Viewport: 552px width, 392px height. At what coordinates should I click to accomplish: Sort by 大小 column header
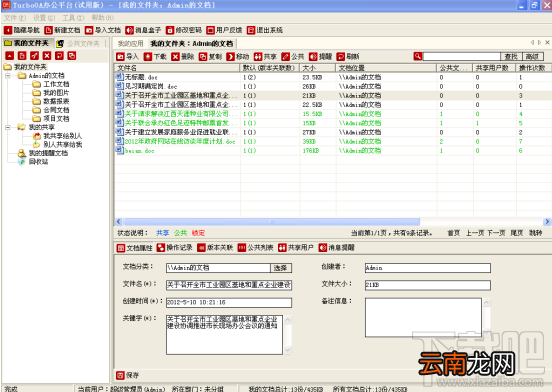click(x=318, y=68)
